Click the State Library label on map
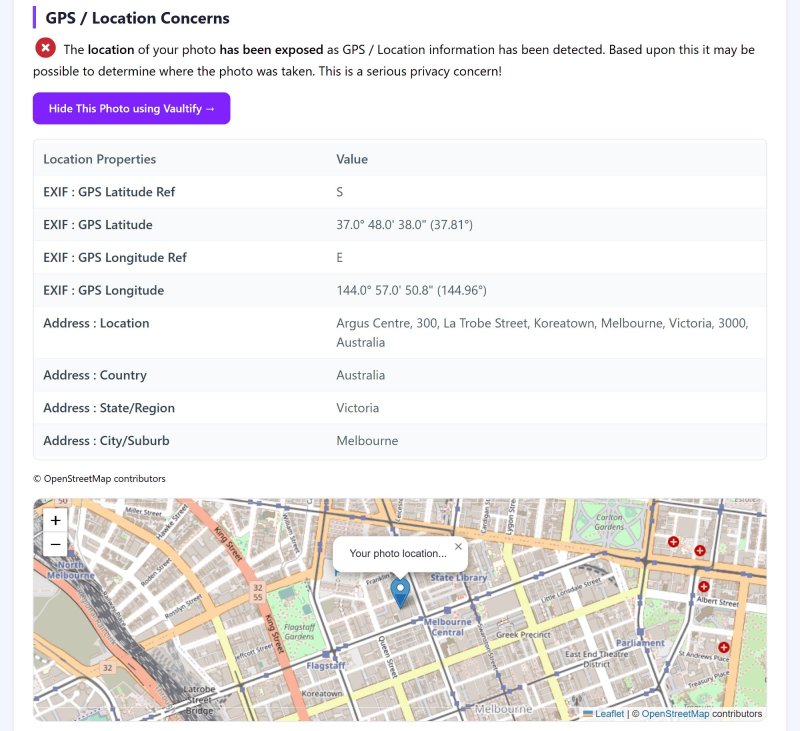This screenshot has width=800, height=731. (x=459, y=577)
